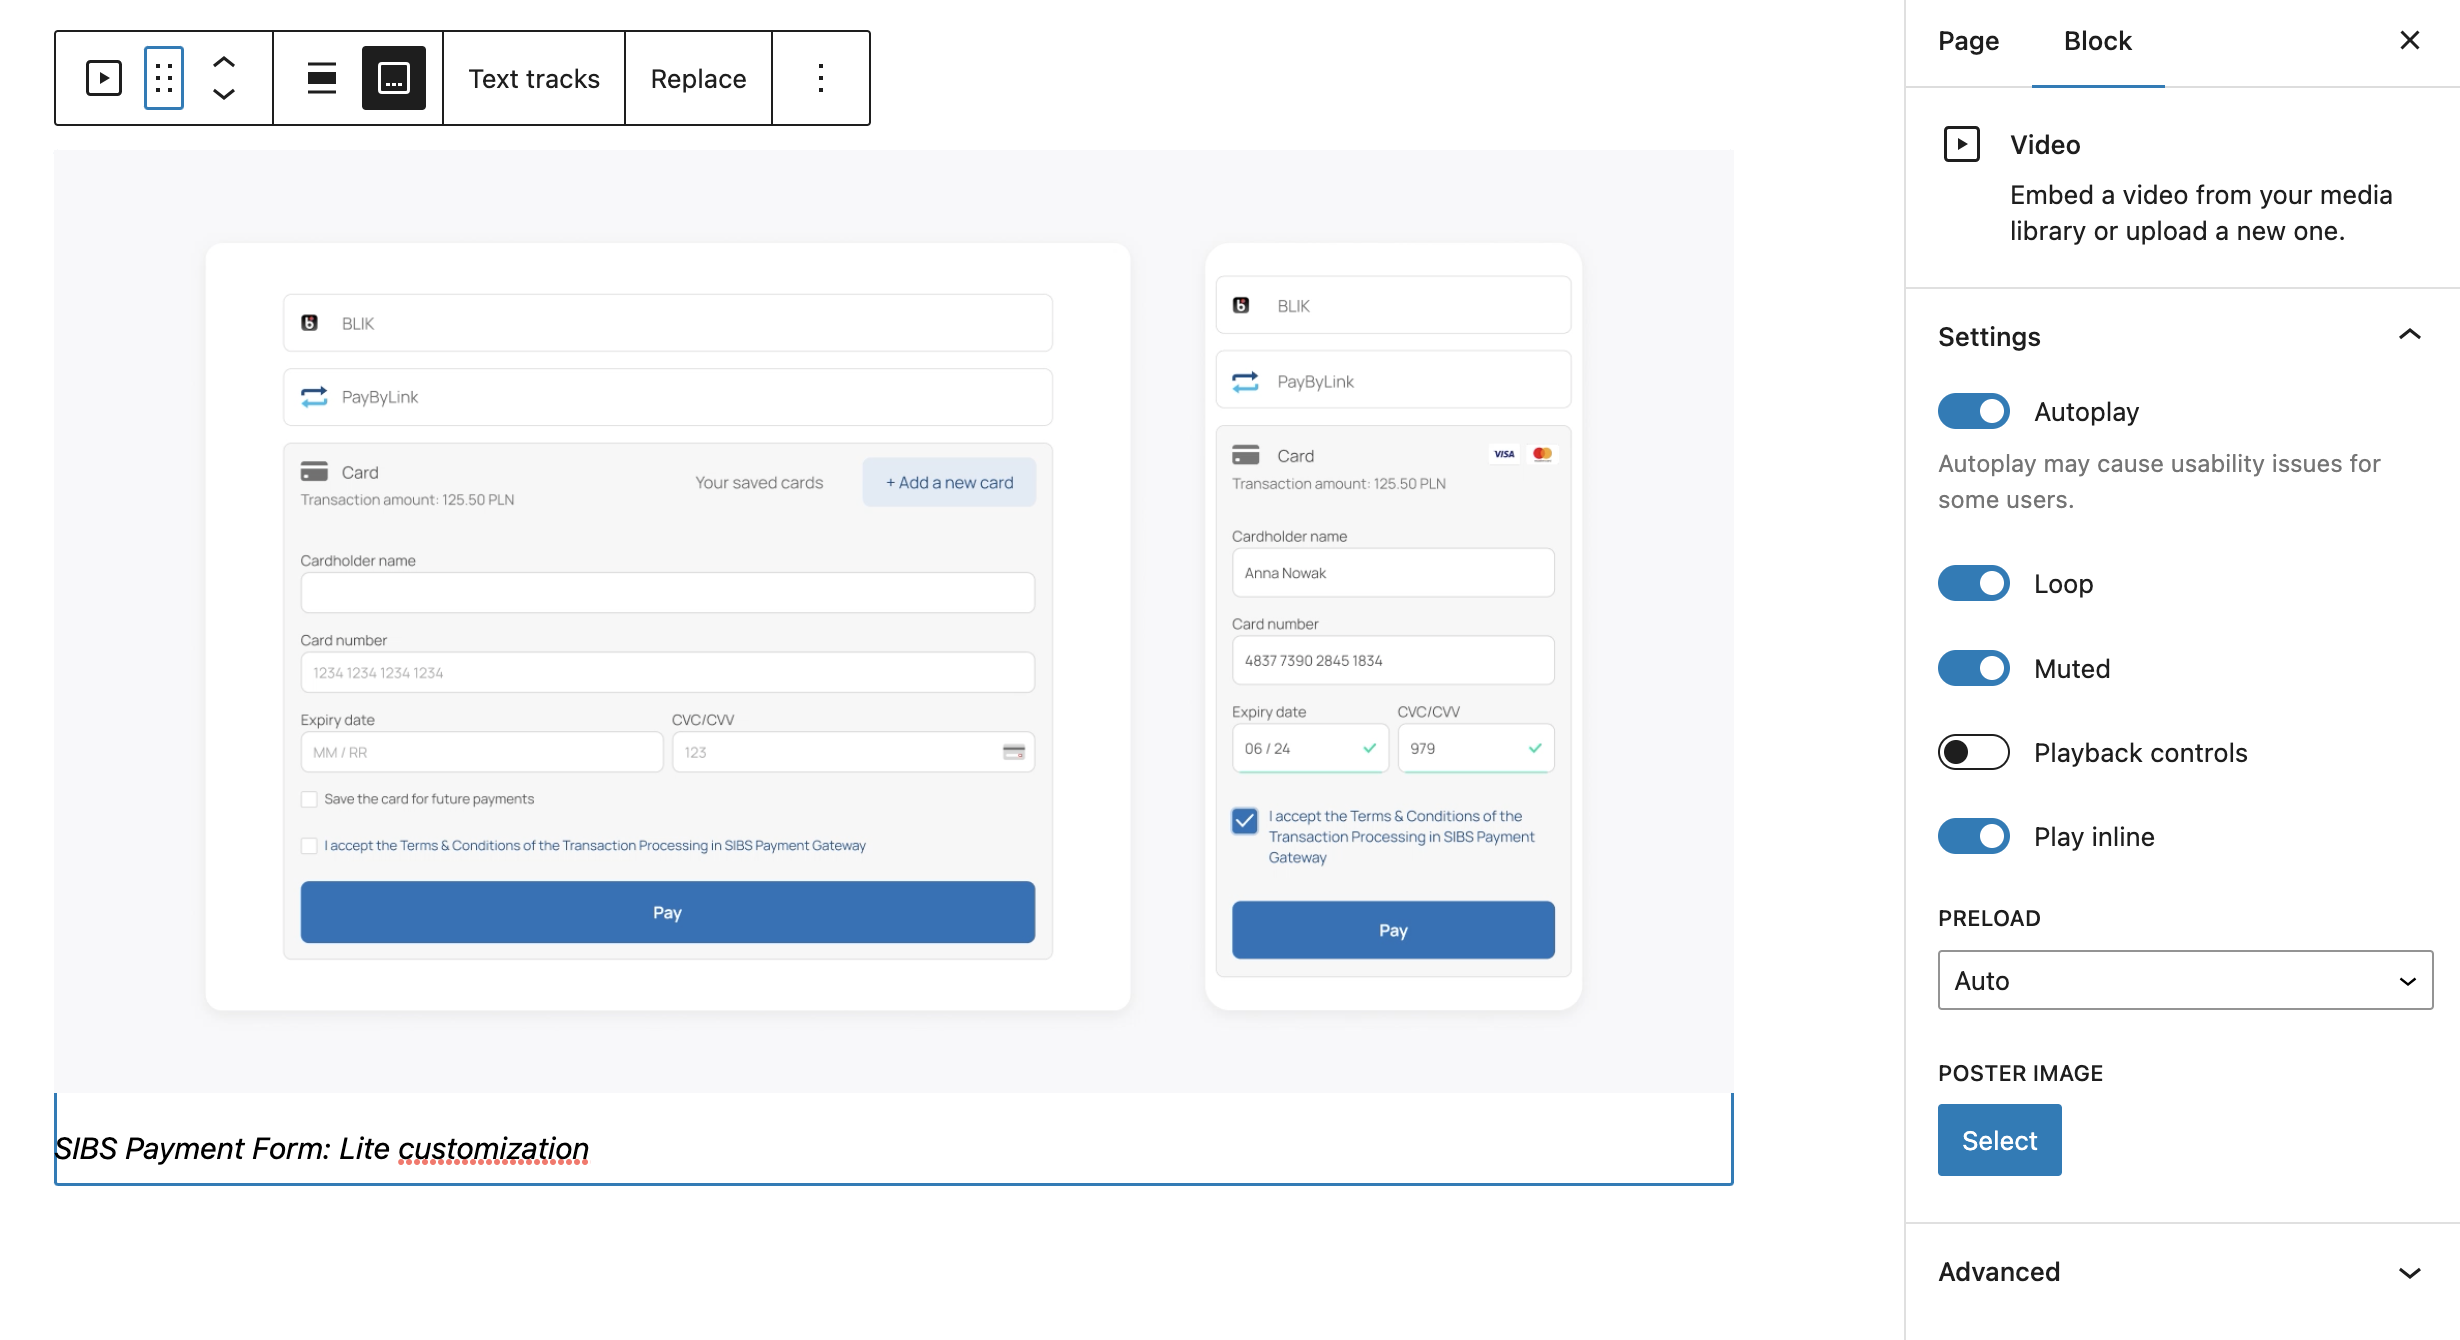Click the drag handle in block toolbar

tap(164, 78)
